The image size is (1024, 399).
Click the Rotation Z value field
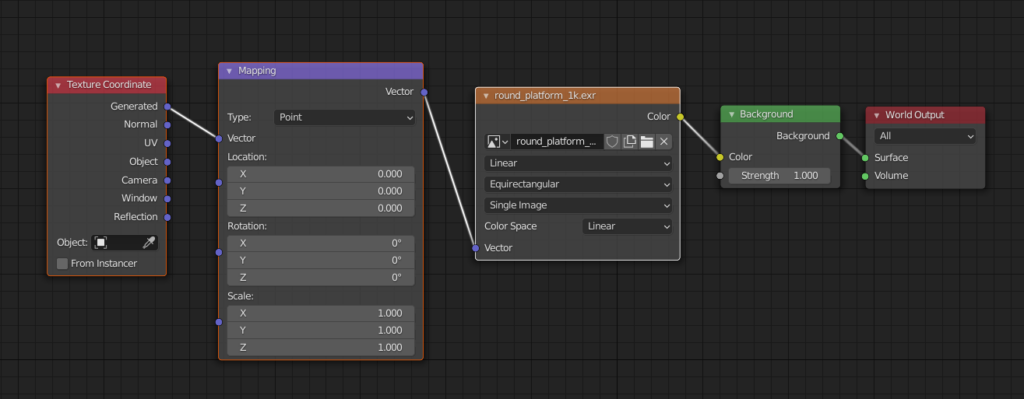321,277
